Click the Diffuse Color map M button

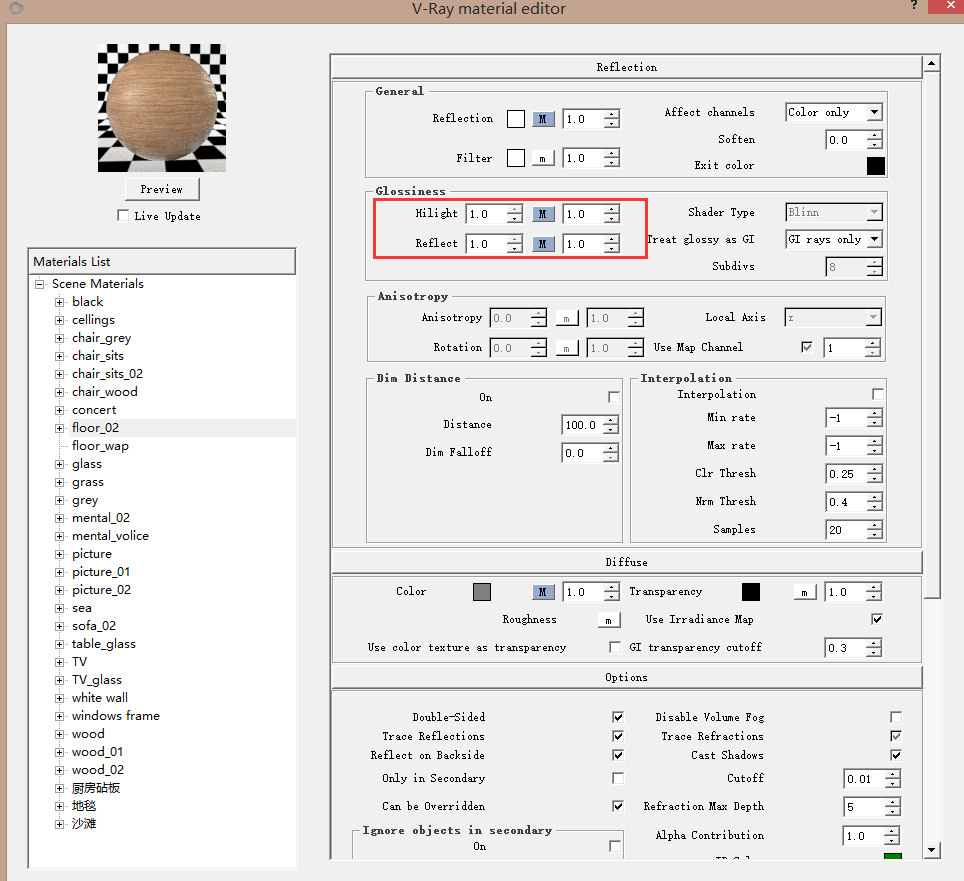point(543,592)
